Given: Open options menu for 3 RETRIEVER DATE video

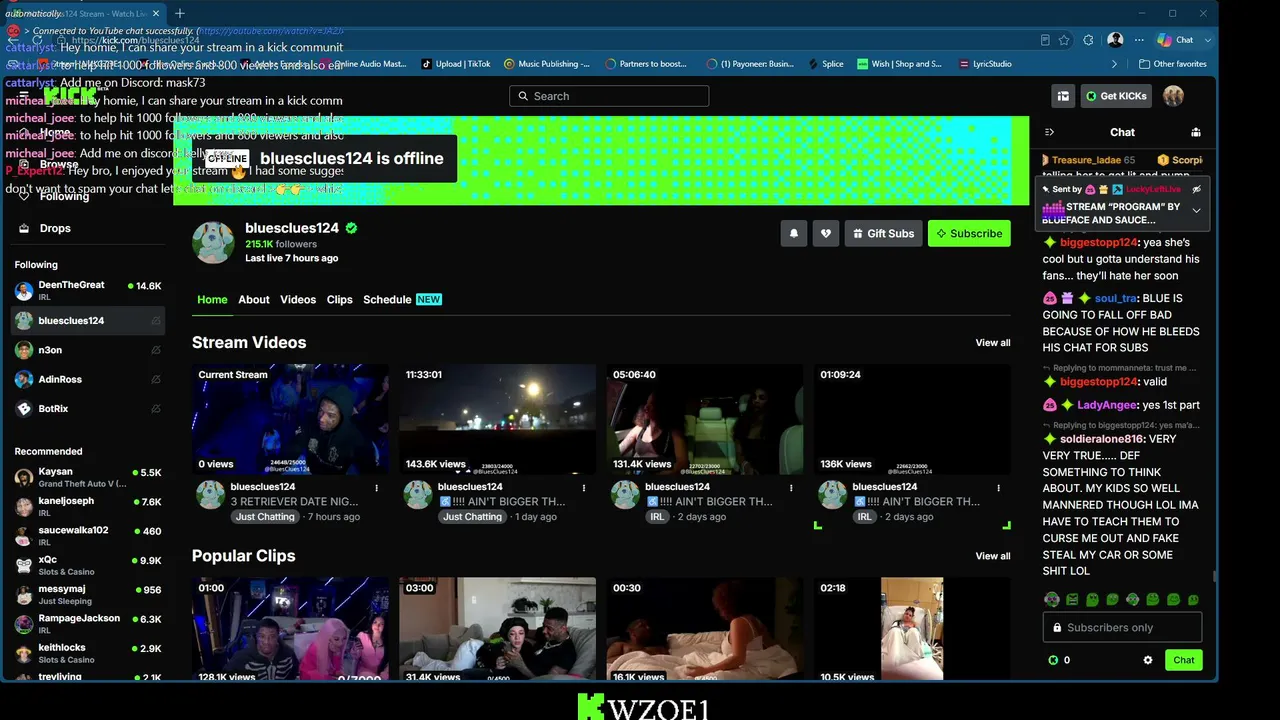Looking at the screenshot, I should pyautogui.click(x=377, y=488).
